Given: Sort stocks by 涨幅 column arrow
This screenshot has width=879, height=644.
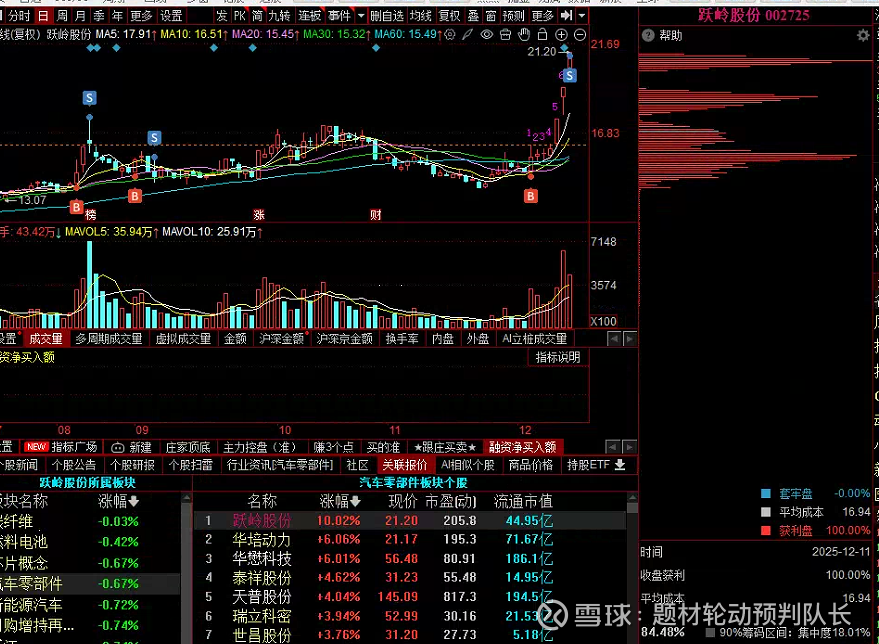Looking at the screenshot, I should click(x=355, y=501).
